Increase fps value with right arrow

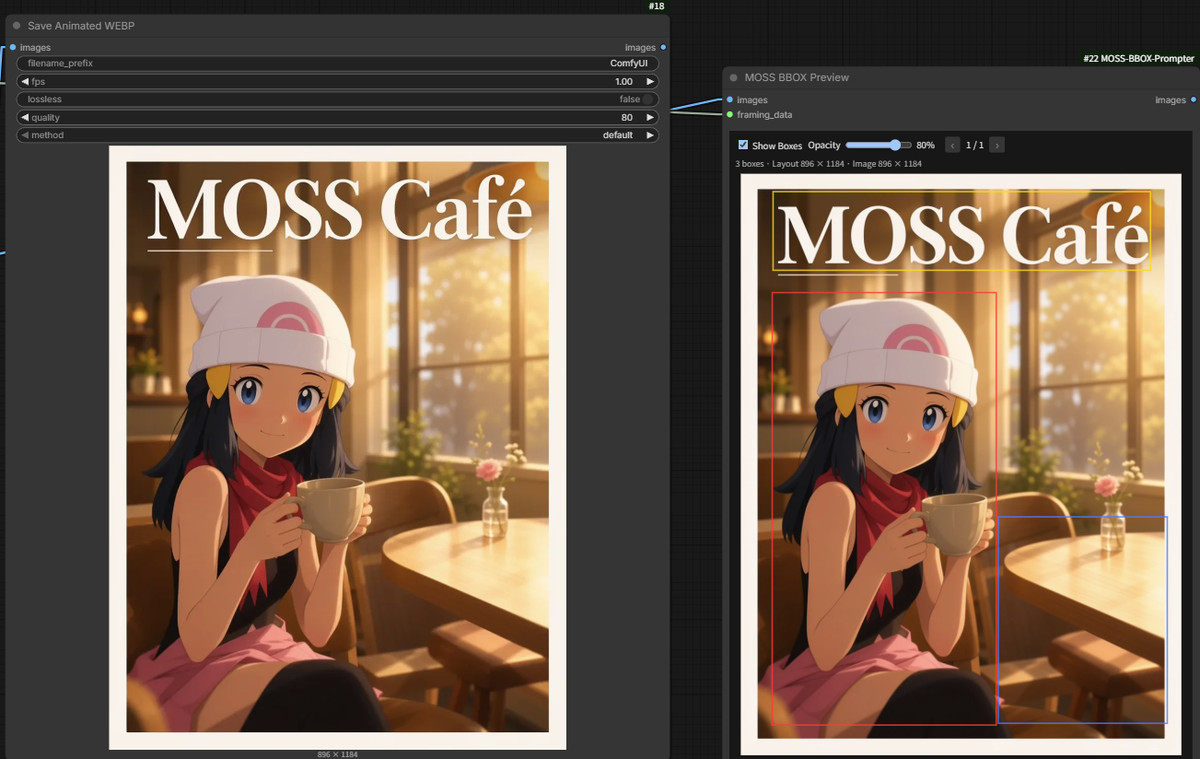[650, 81]
